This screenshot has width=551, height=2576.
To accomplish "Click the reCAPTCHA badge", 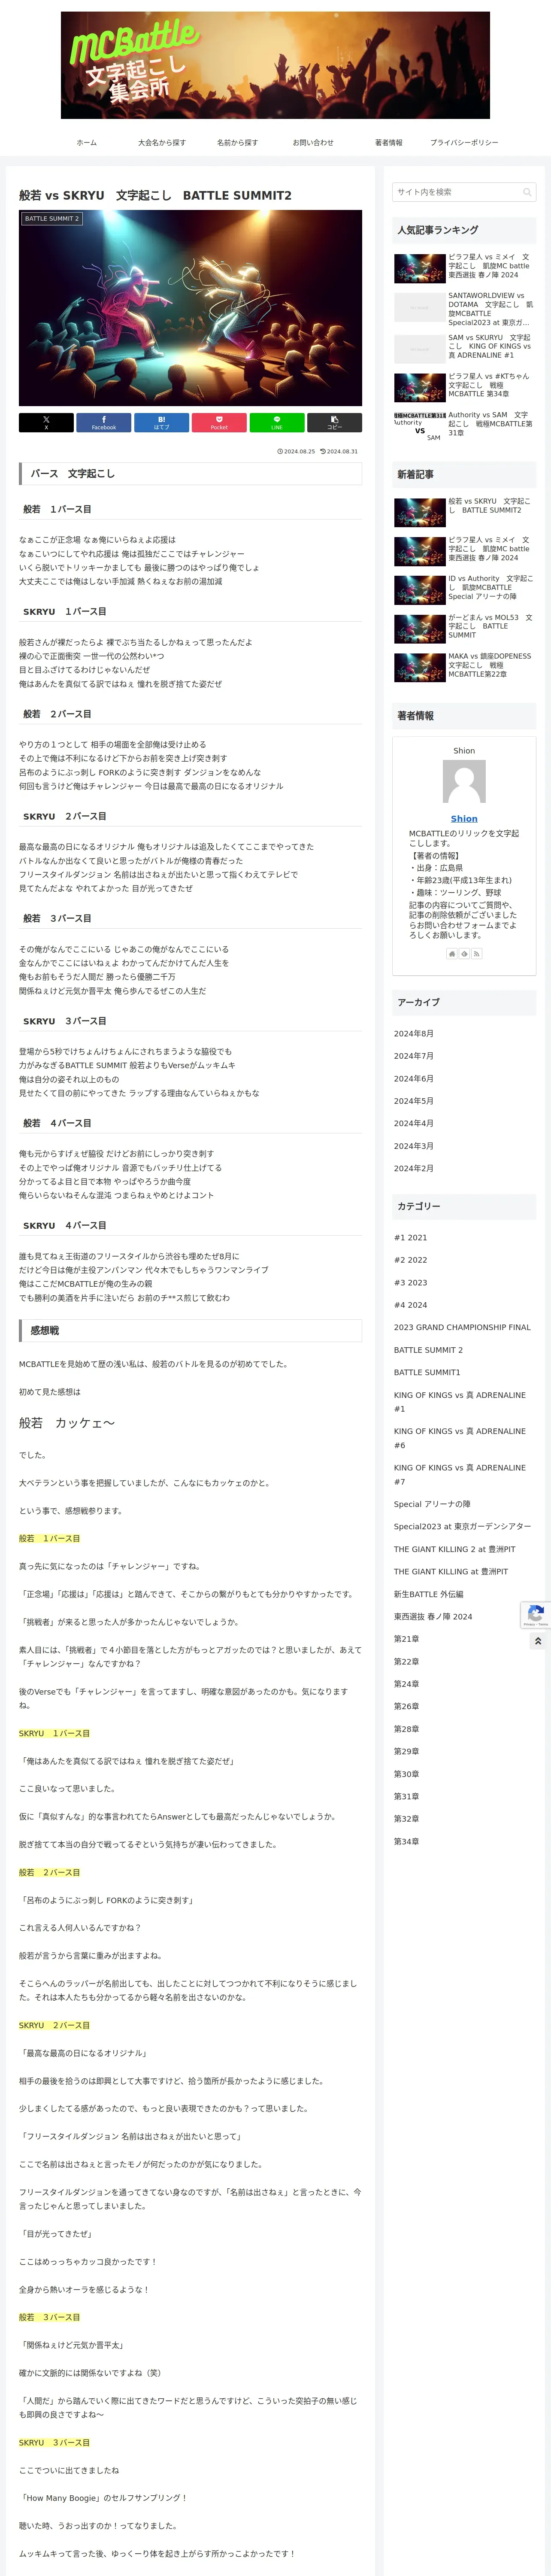I will [x=536, y=1615].
